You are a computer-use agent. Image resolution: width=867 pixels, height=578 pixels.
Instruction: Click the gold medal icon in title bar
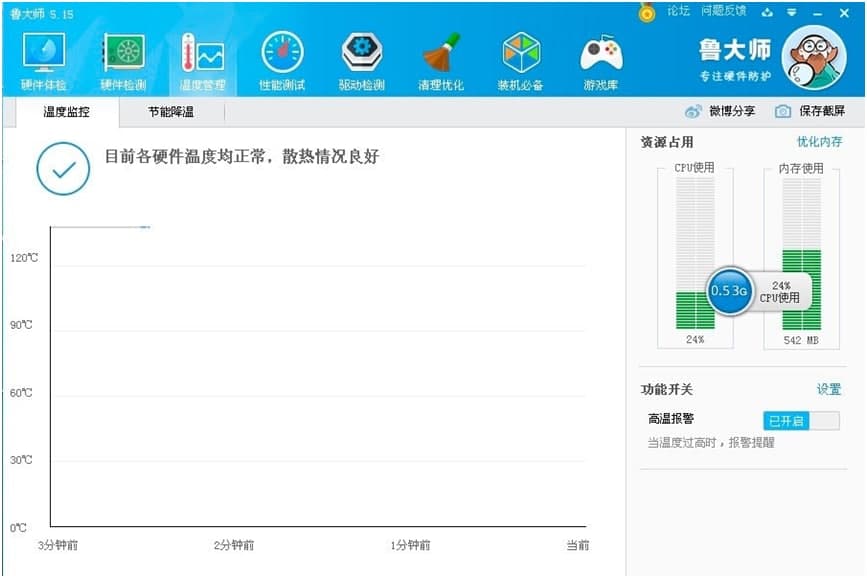(x=646, y=12)
